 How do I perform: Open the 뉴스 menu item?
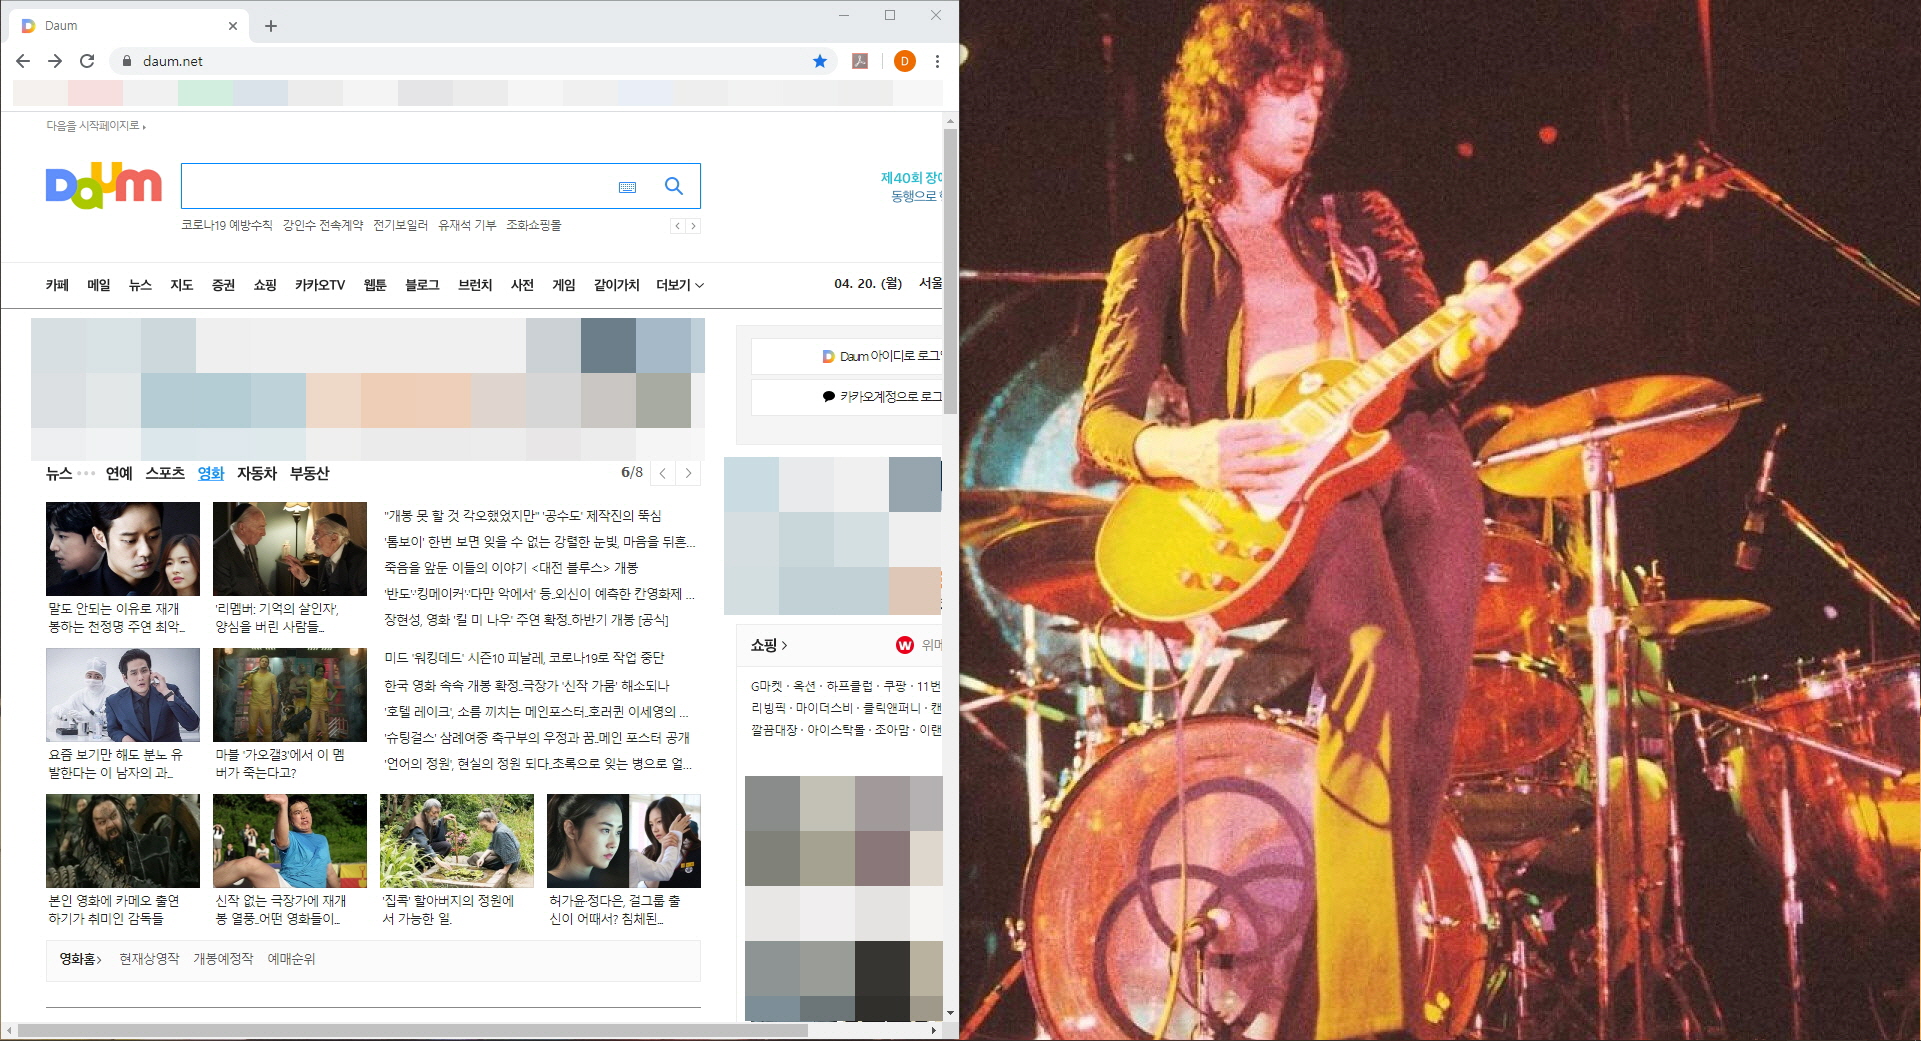(x=140, y=285)
